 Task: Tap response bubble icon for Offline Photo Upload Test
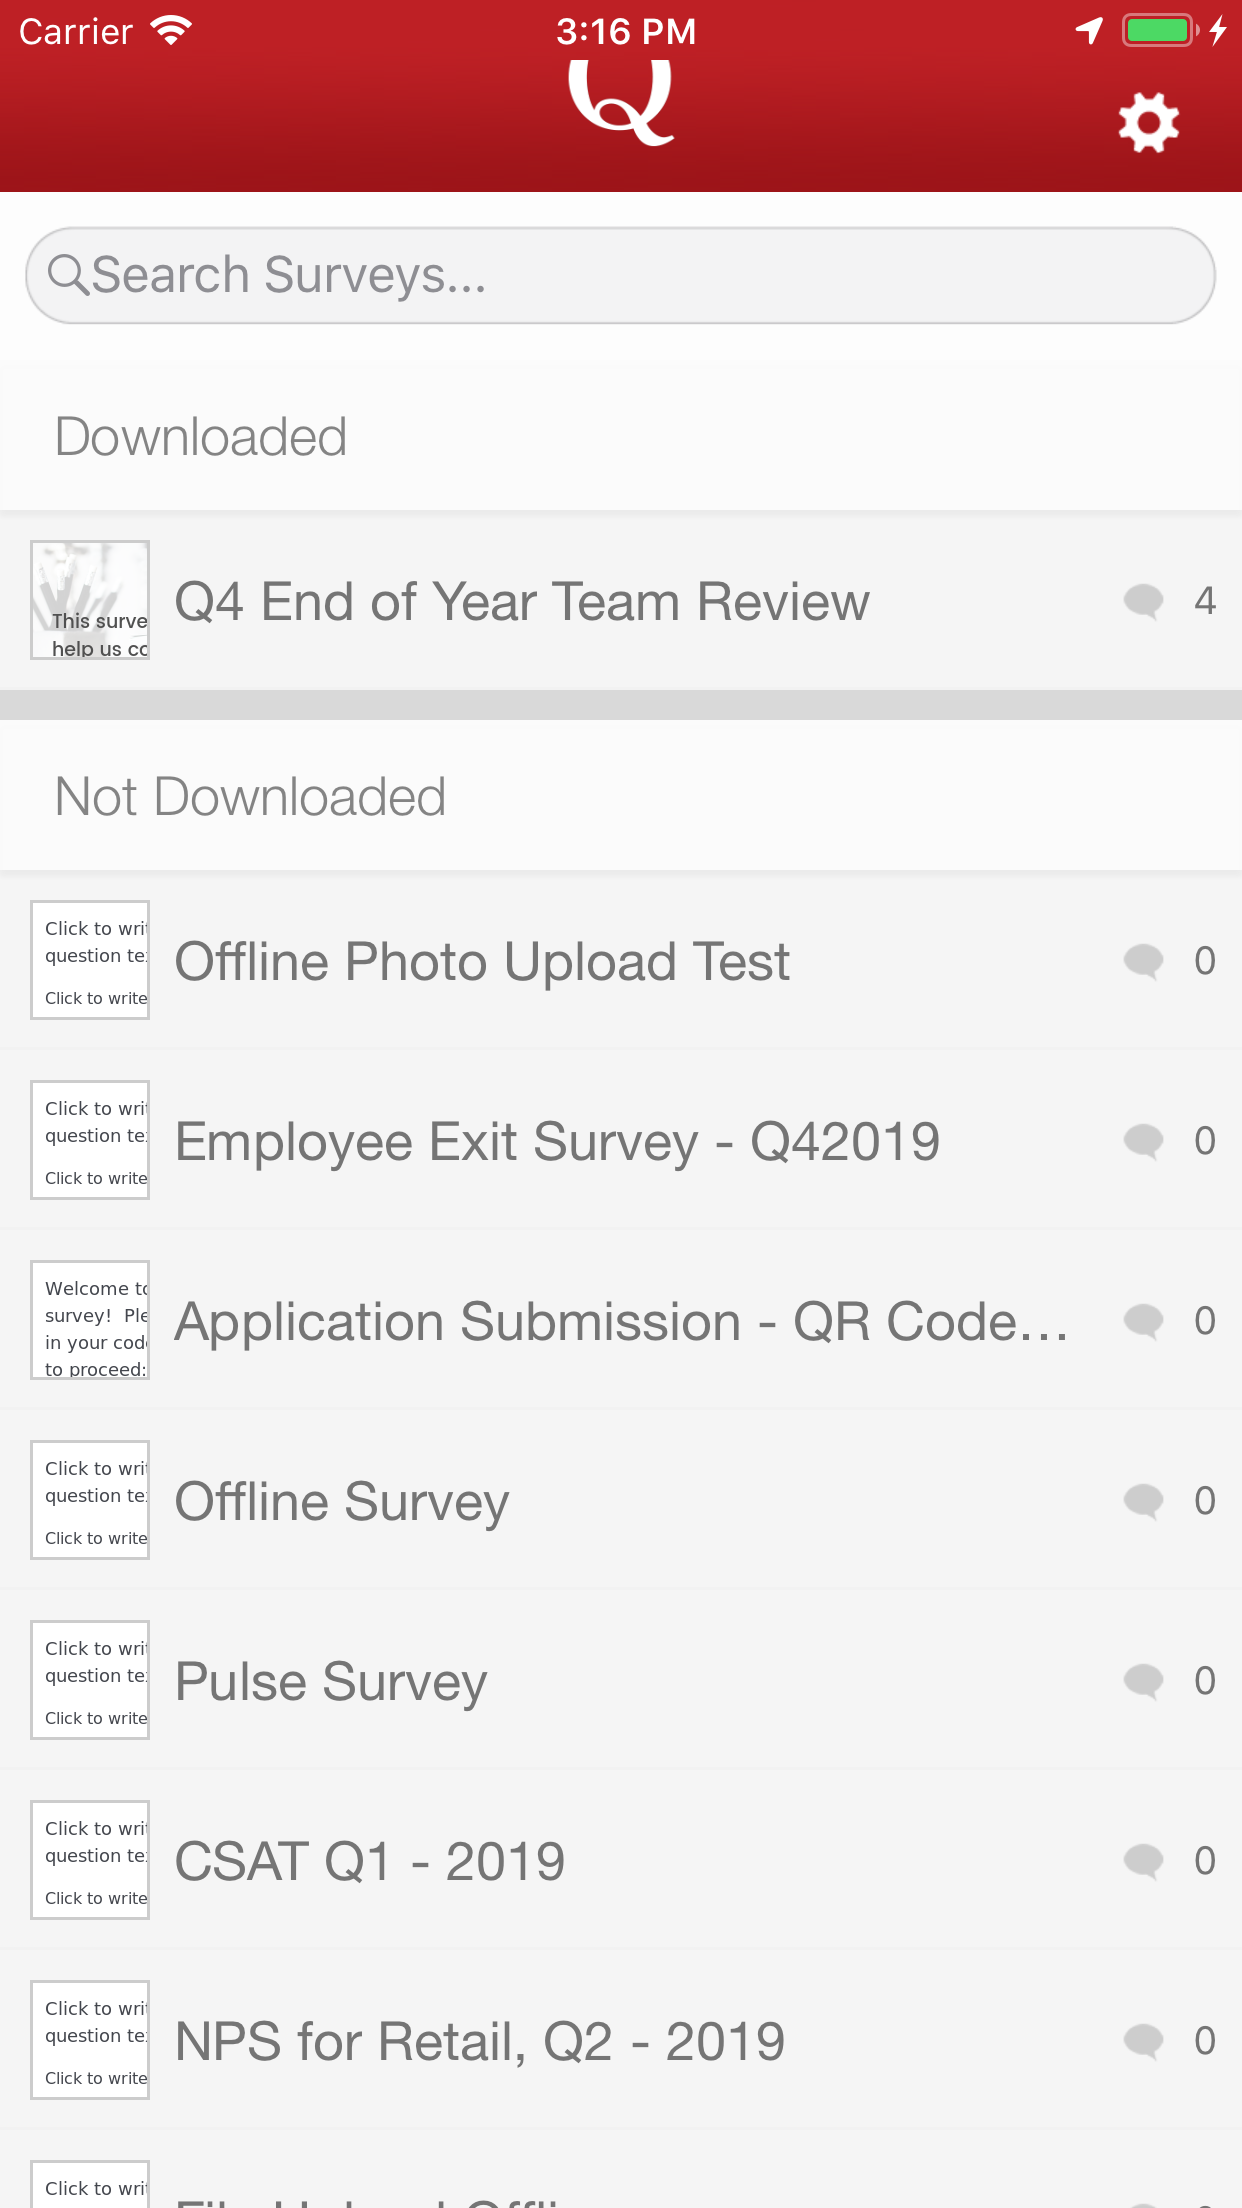coord(1143,961)
